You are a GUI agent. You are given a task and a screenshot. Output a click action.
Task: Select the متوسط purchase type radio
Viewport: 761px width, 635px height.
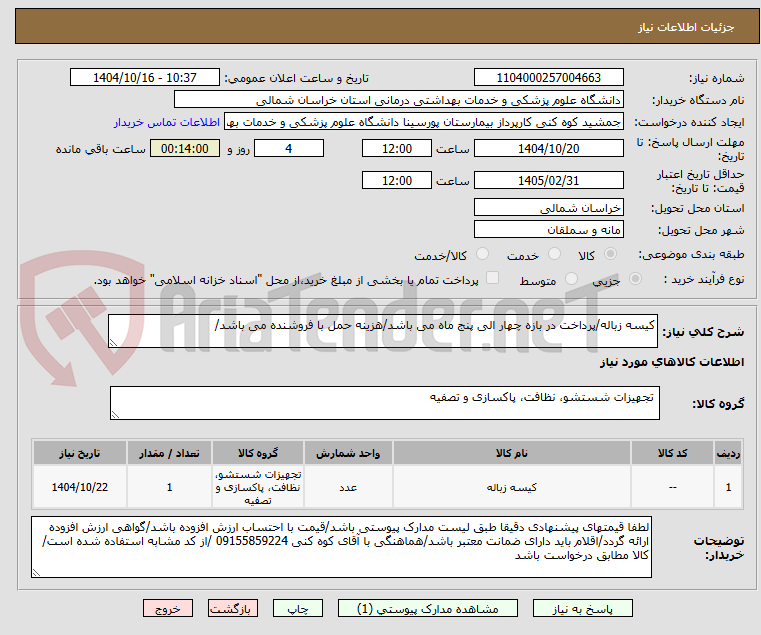[571, 279]
